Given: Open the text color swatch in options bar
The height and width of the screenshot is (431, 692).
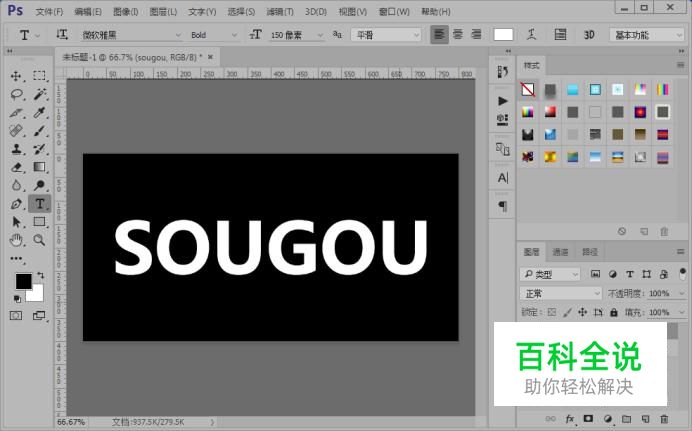Looking at the screenshot, I should click(503, 34).
